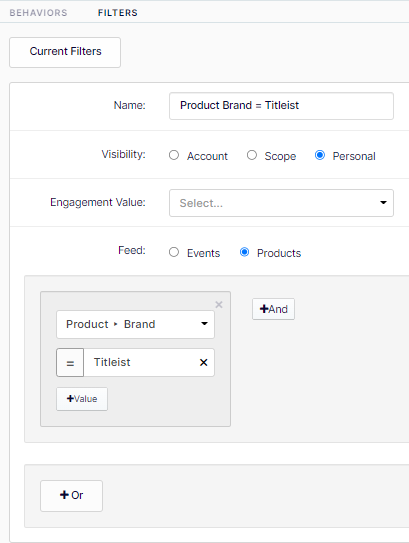This screenshot has width=409, height=543.
Task: Select Personal visibility radio button
Action: pos(320,155)
